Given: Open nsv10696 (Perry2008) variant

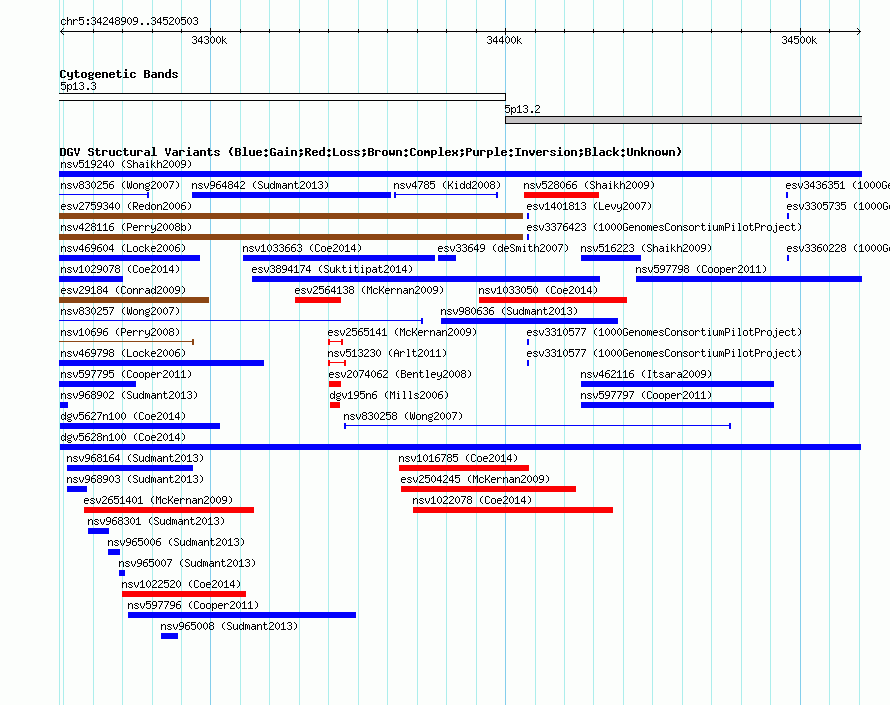Looking at the screenshot, I should click(120, 332).
